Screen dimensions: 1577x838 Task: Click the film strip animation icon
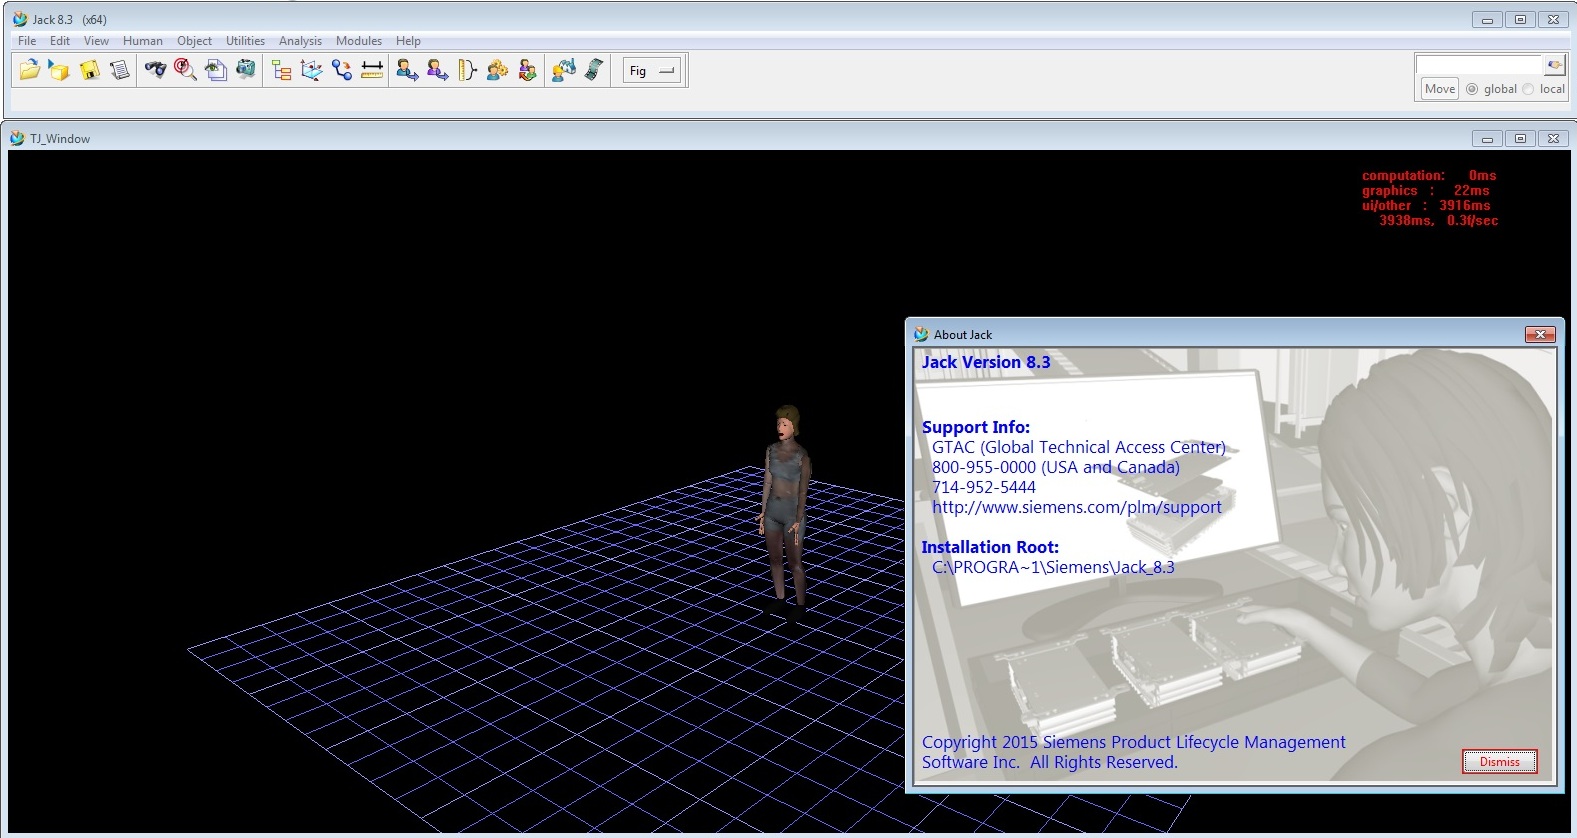tap(593, 70)
